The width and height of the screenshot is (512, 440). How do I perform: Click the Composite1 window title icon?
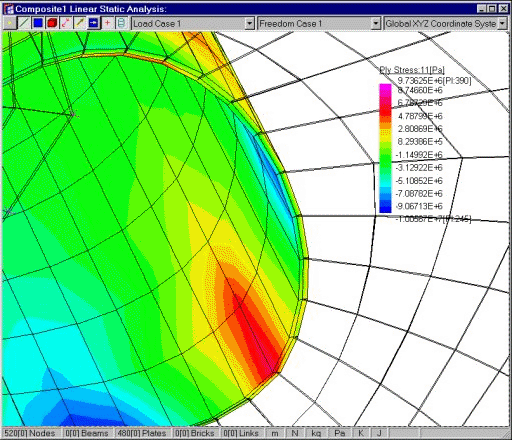[x=8, y=9]
